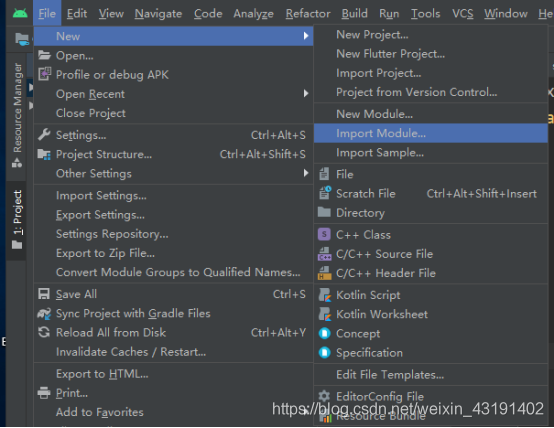Click the Scratch File icon

click(x=325, y=193)
